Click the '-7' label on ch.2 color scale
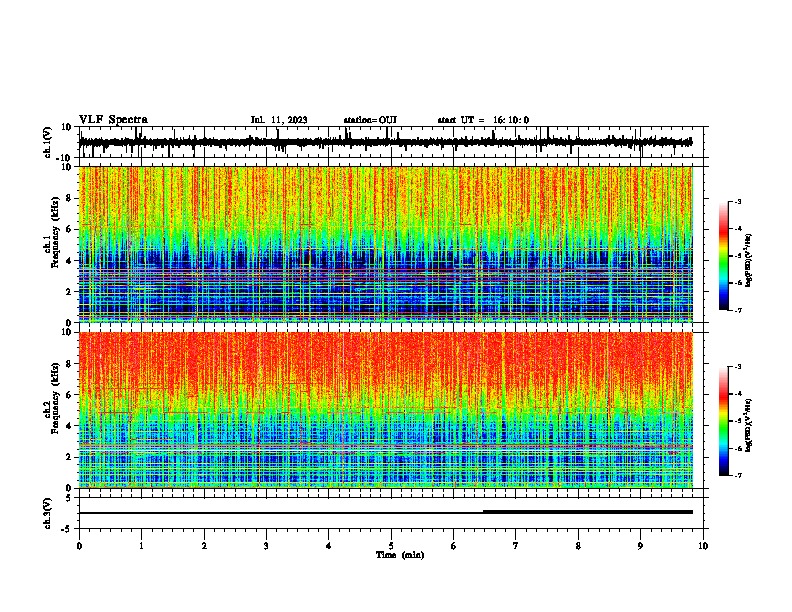This screenshot has height=612, width=792. (737, 475)
